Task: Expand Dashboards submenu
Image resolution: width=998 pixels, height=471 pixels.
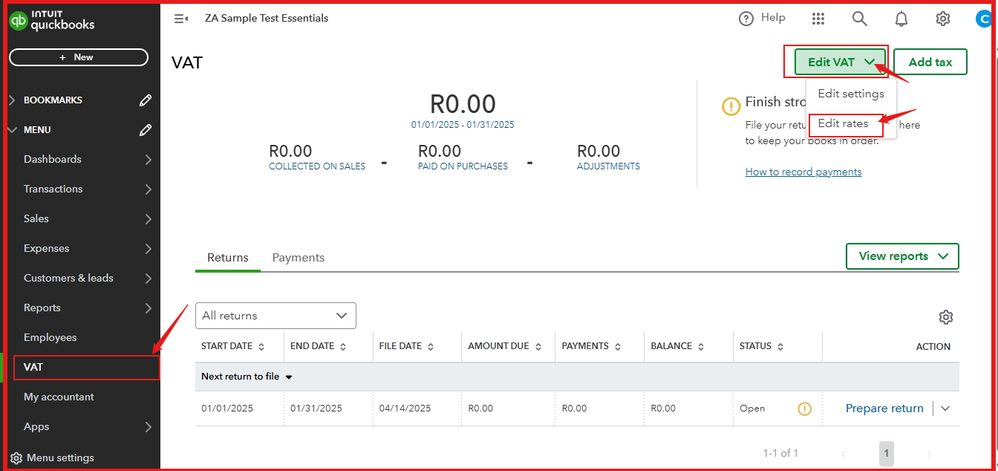Action: click(148, 160)
